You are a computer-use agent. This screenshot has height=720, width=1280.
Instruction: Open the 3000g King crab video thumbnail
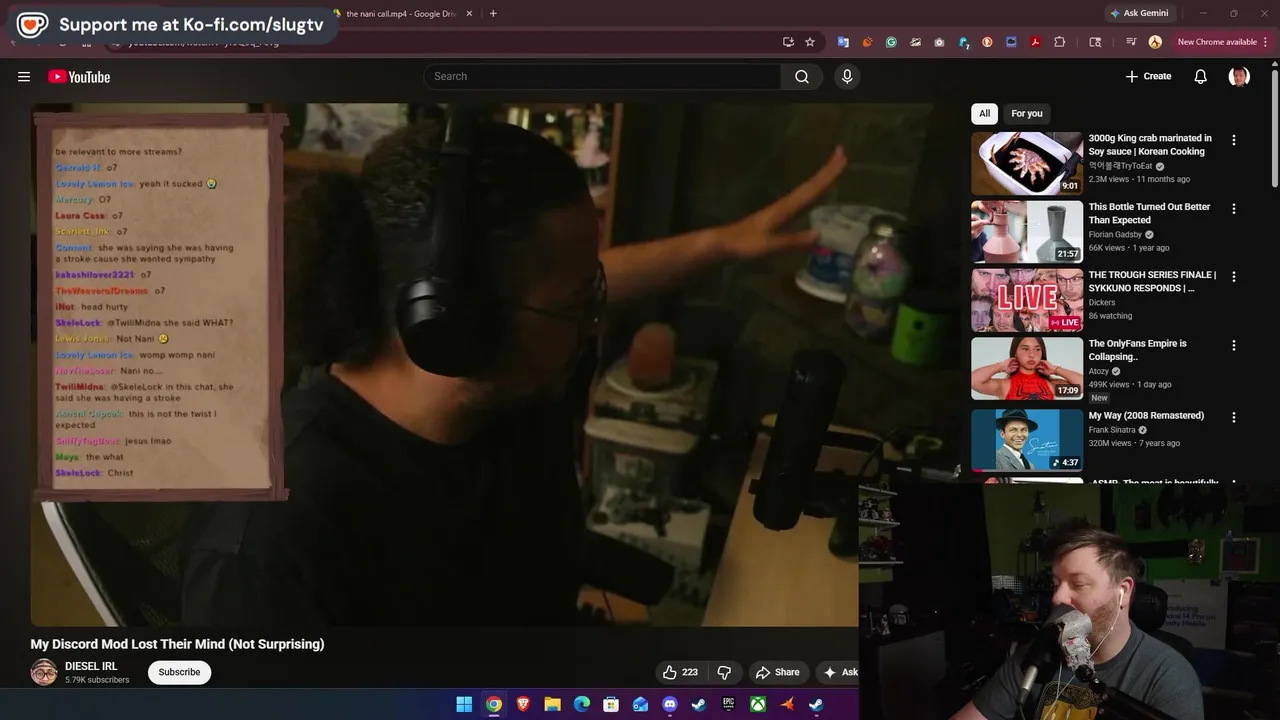tap(1027, 163)
